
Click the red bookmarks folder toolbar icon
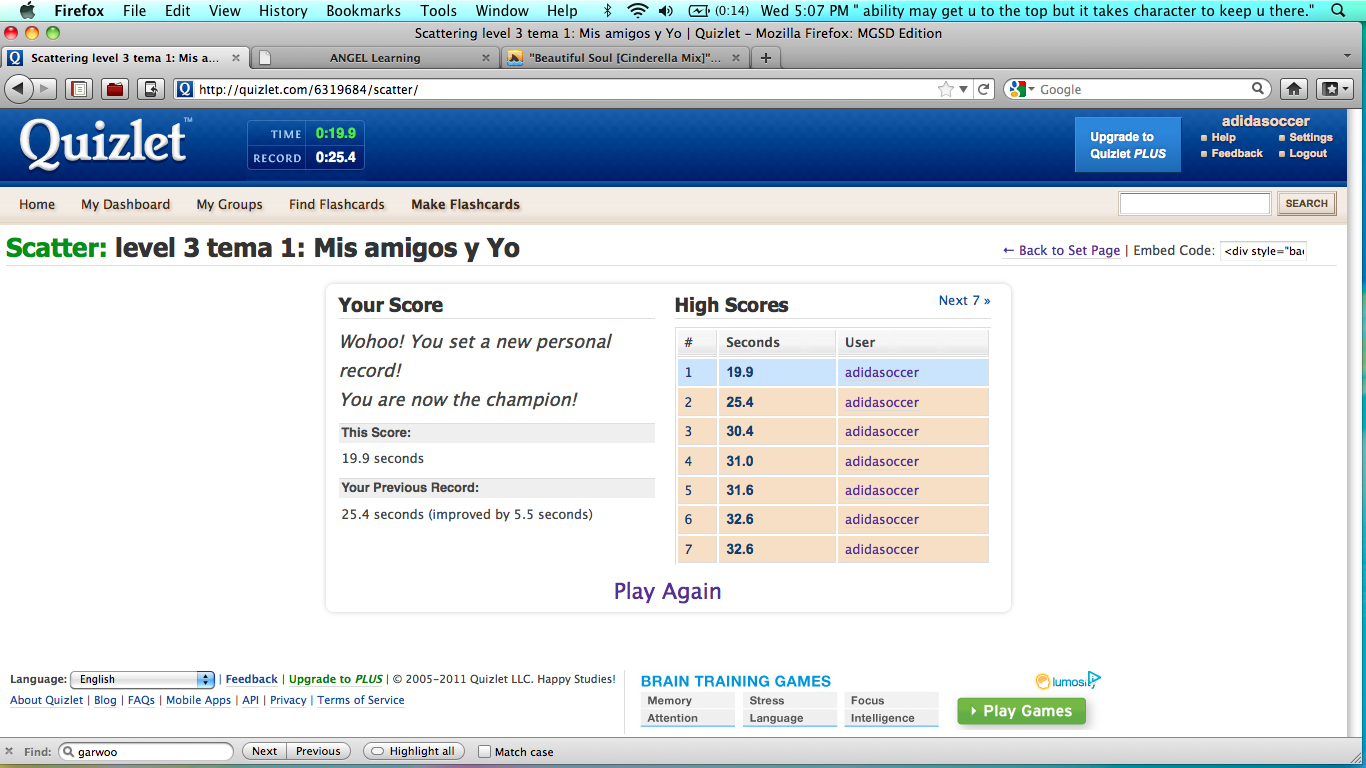point(114,89)
